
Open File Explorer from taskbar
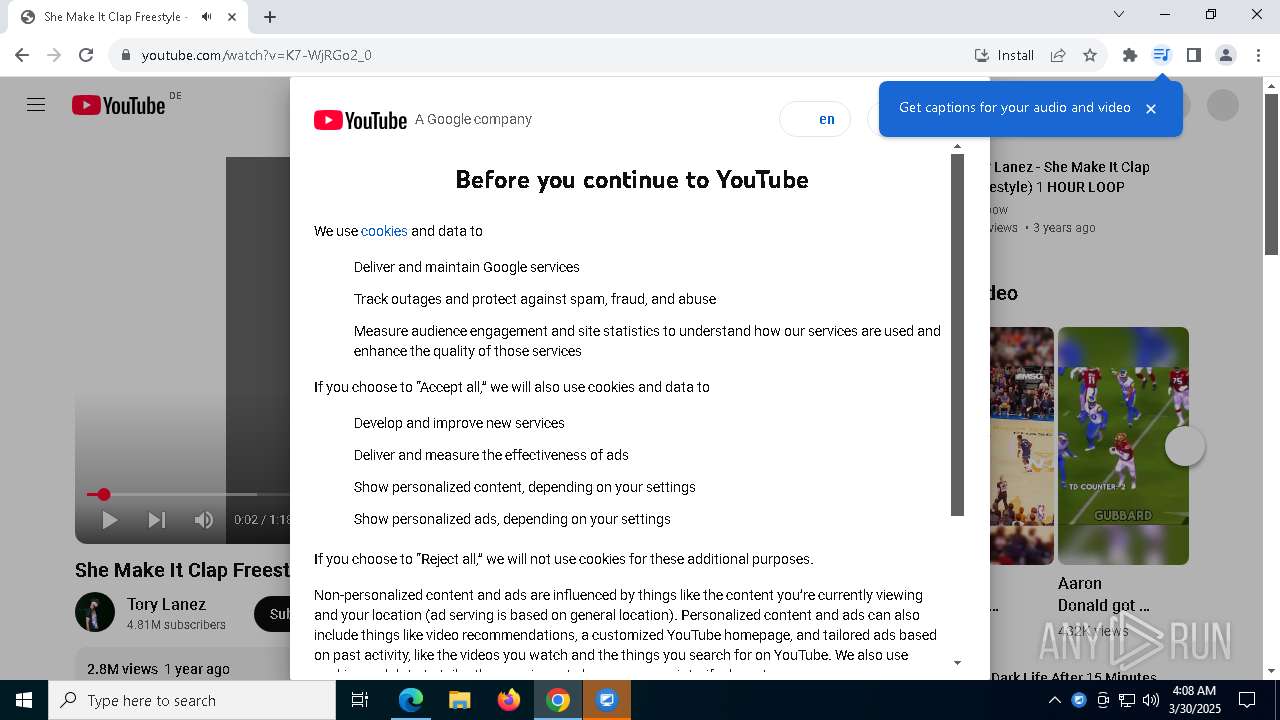coord(459,700)
